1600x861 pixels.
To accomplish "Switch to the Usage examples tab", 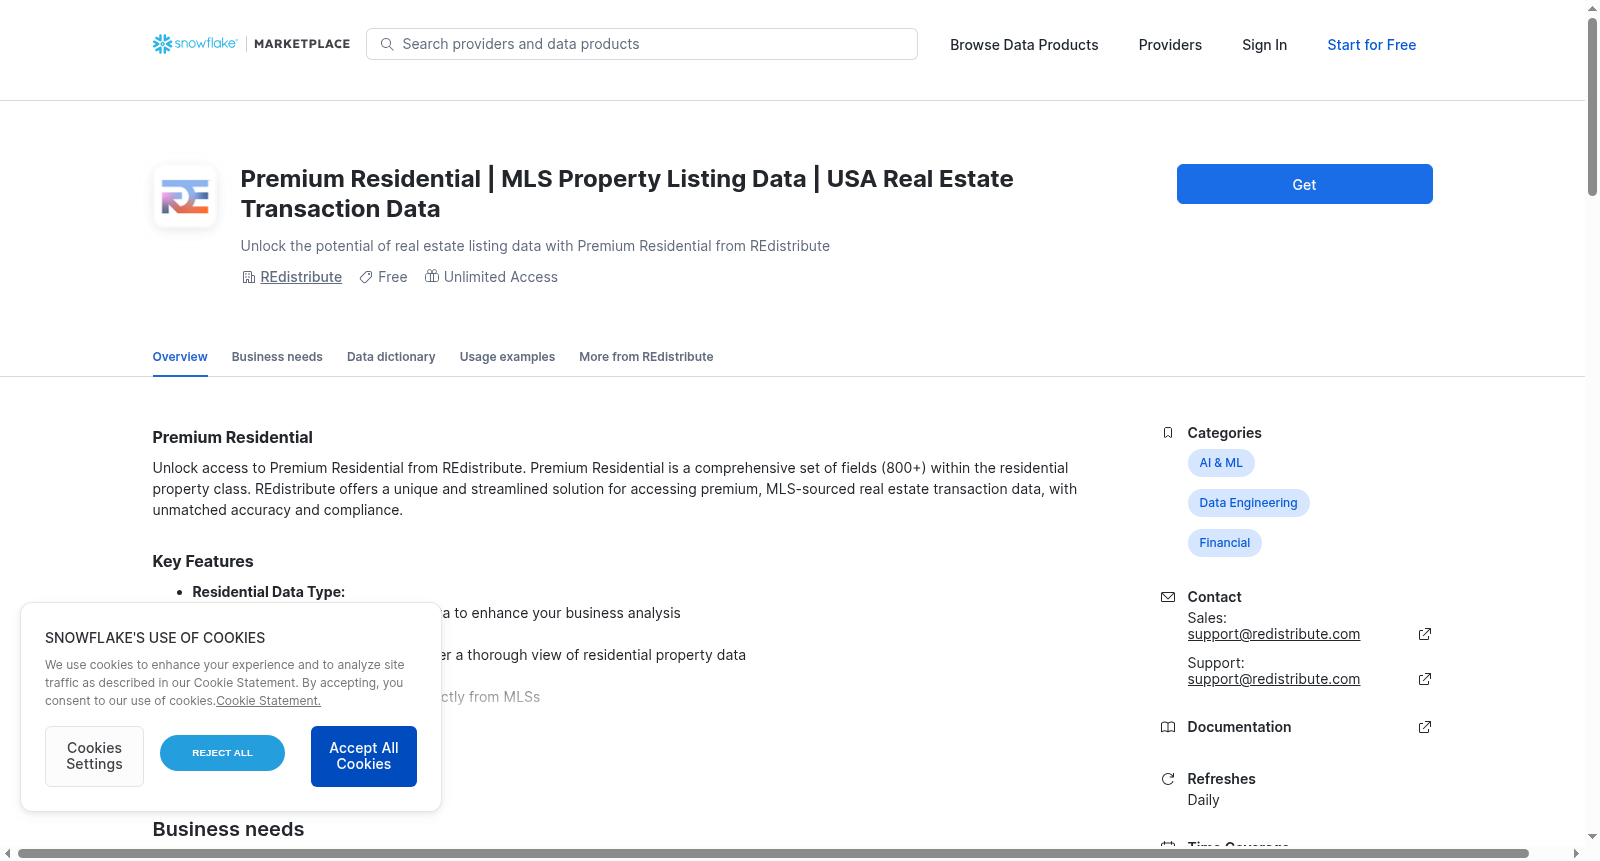I will 507,357.
